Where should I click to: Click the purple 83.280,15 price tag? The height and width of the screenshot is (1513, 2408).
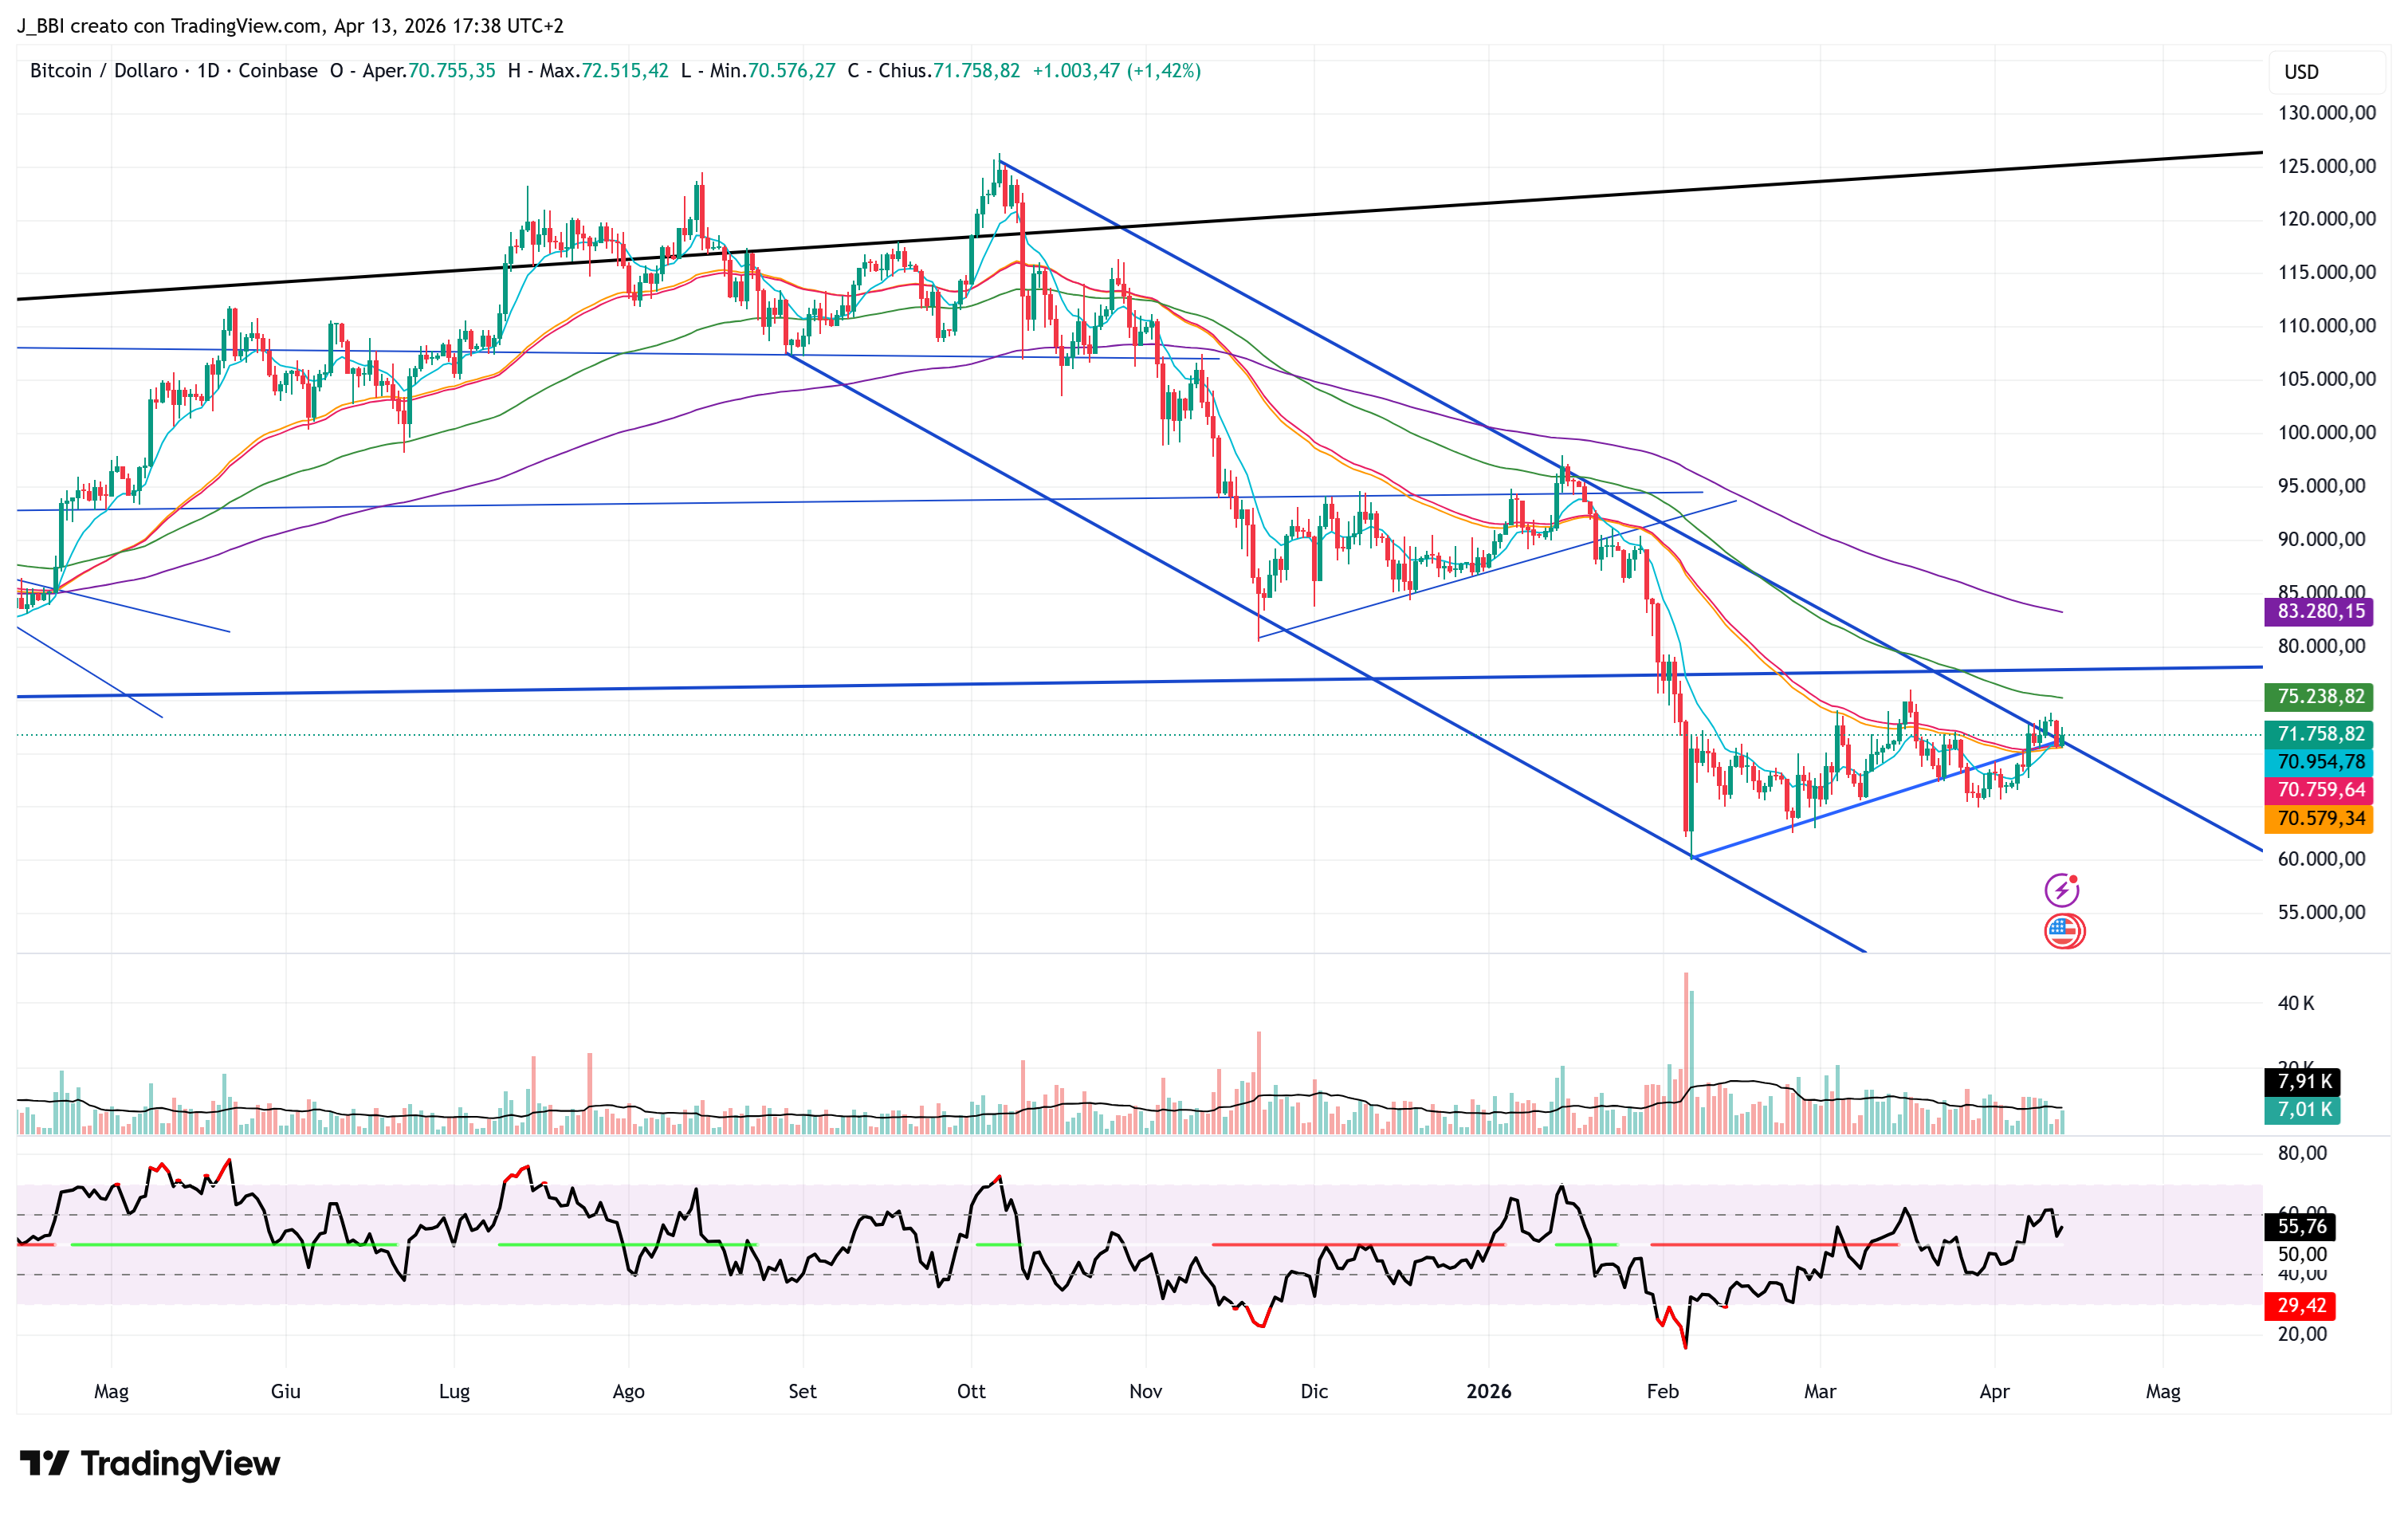pyautogui.click(x=2320, y=611)
